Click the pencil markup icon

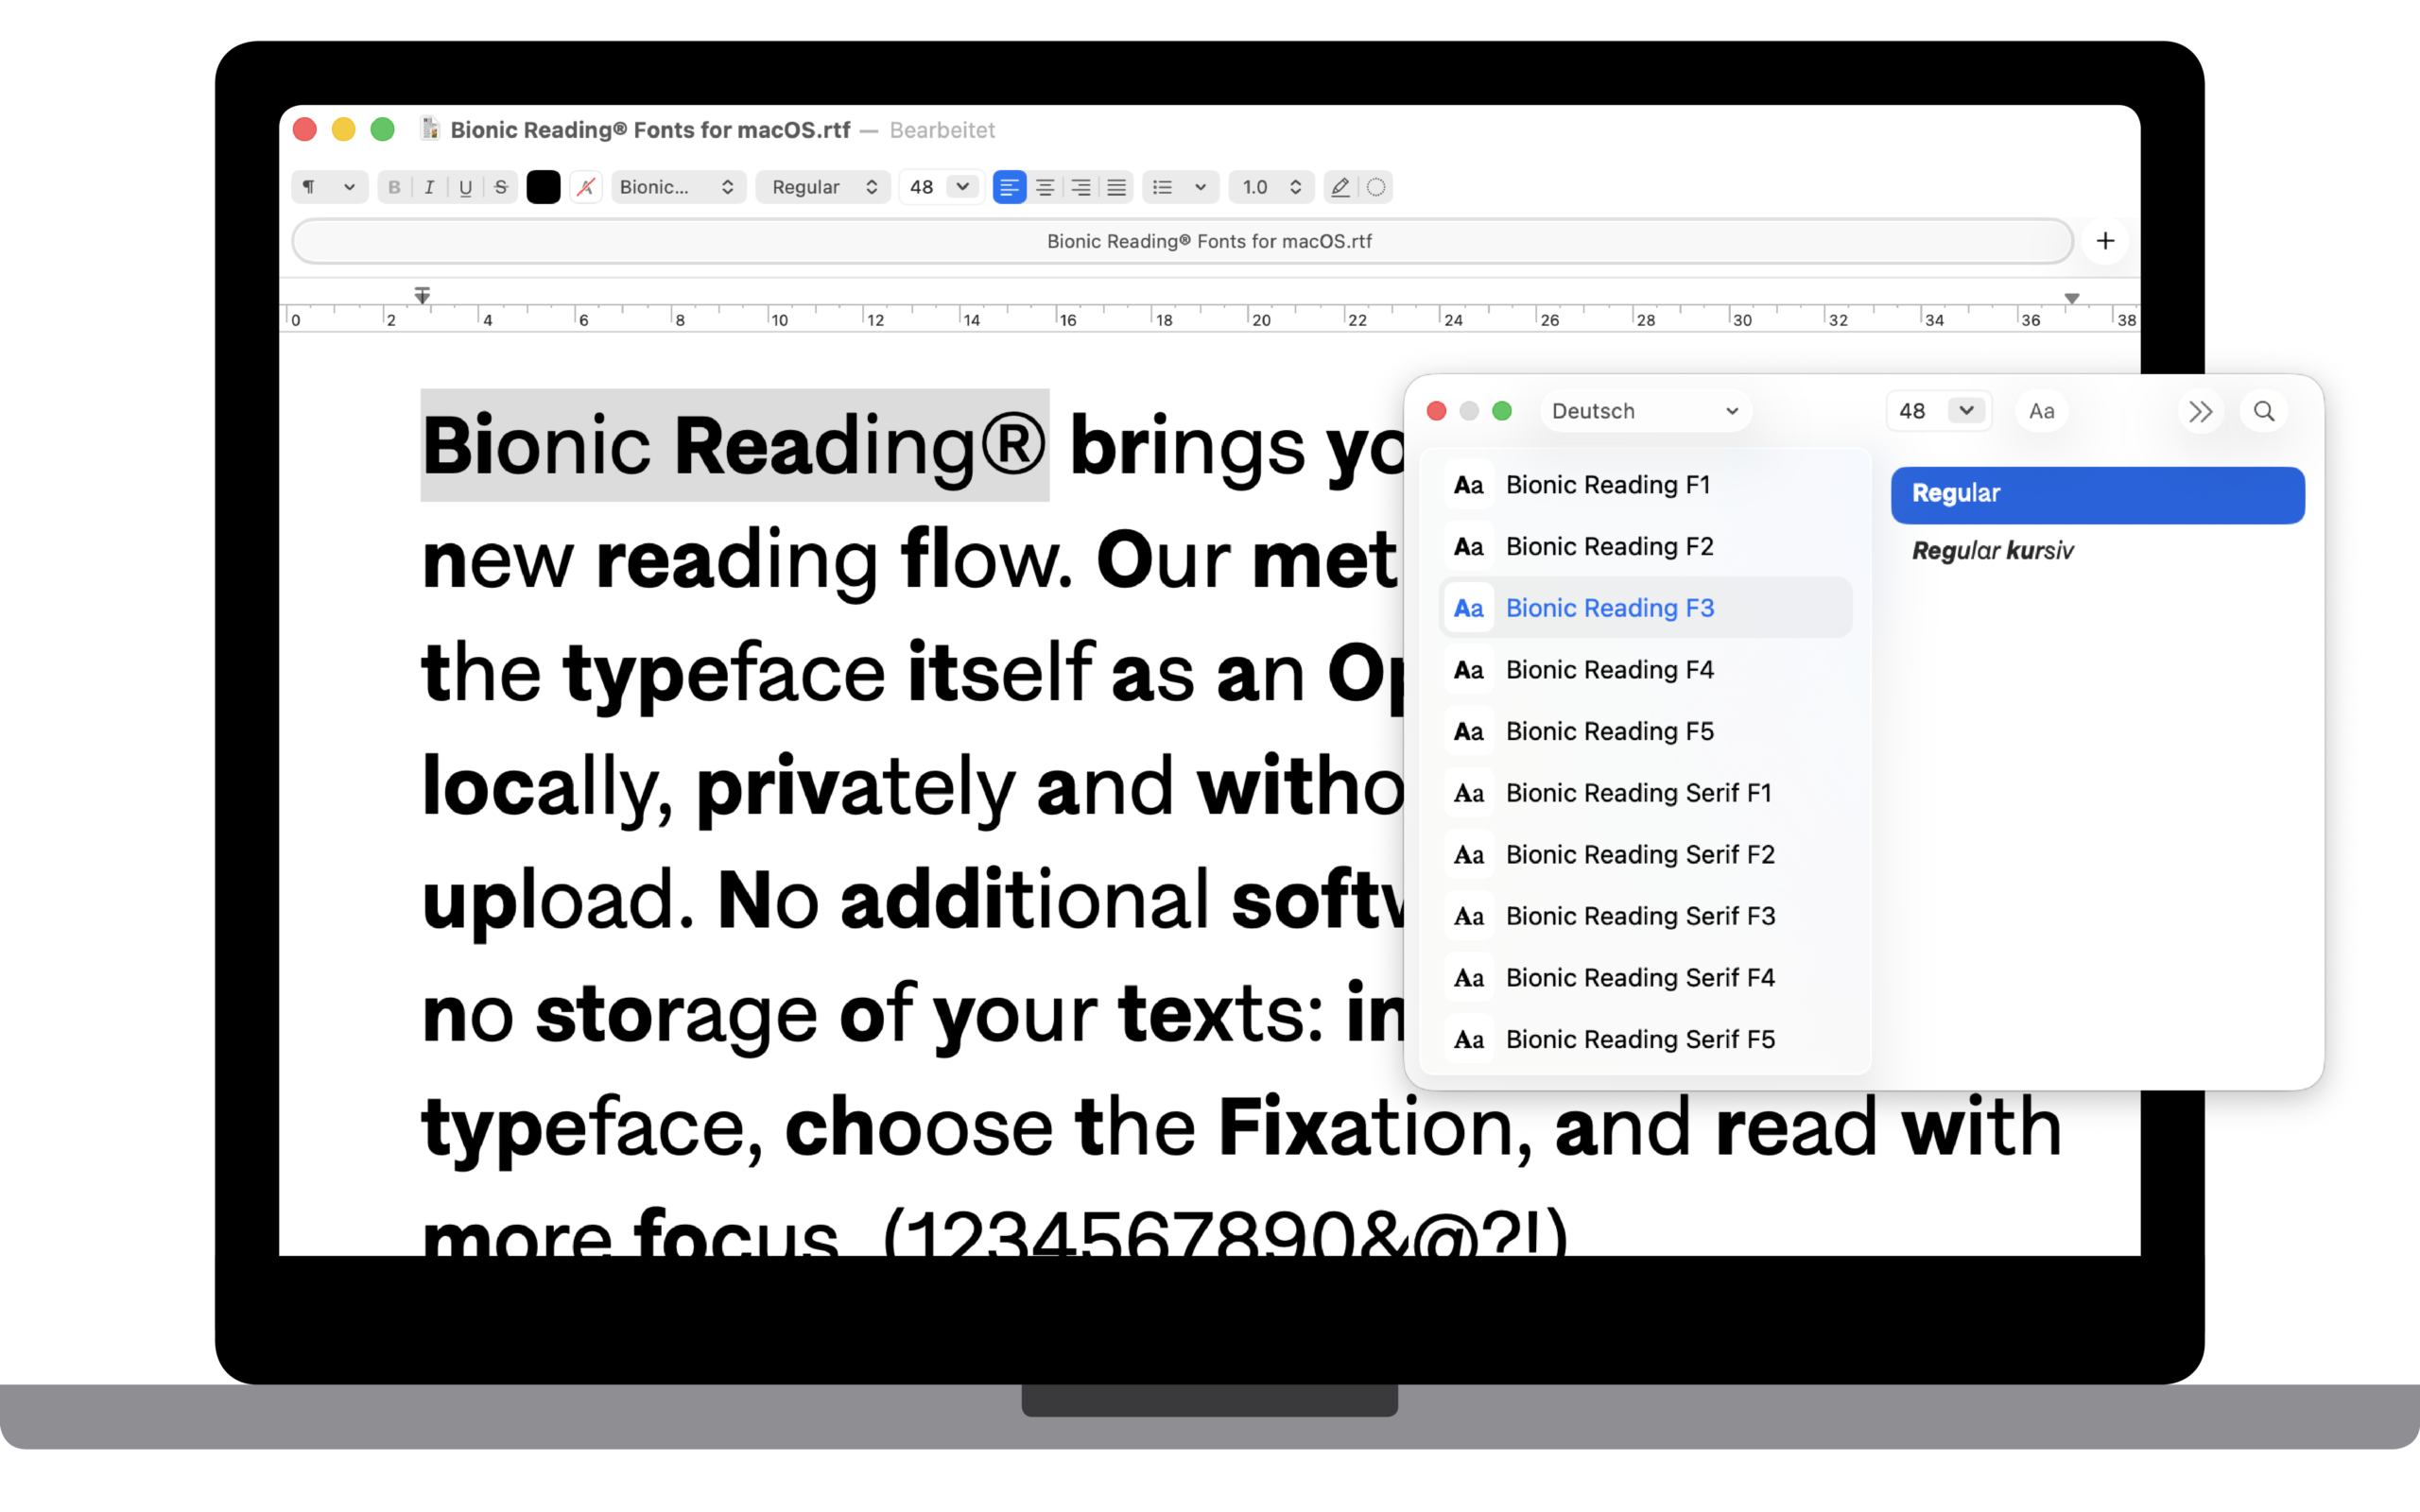pos(1340,187)
